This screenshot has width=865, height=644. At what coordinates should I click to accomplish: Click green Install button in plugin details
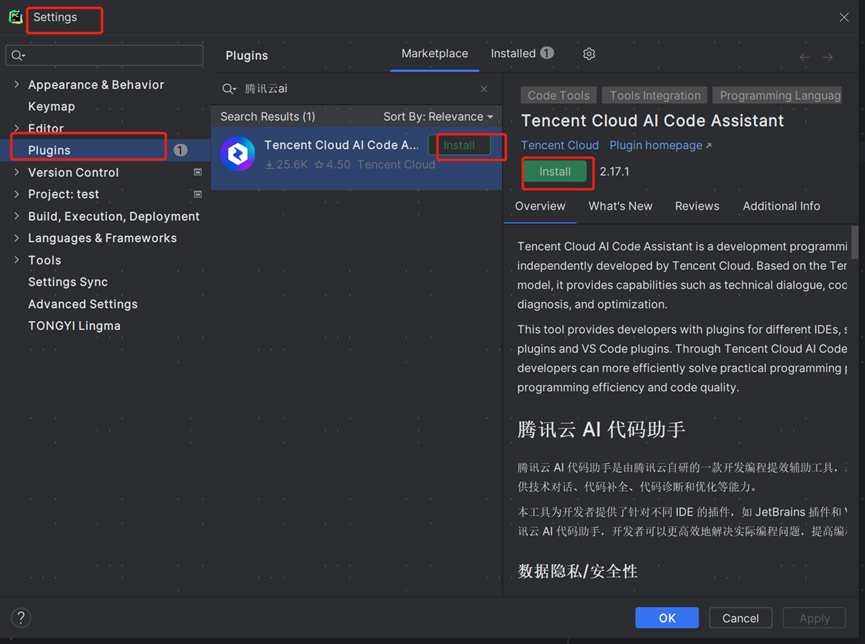tap(555, 172)
